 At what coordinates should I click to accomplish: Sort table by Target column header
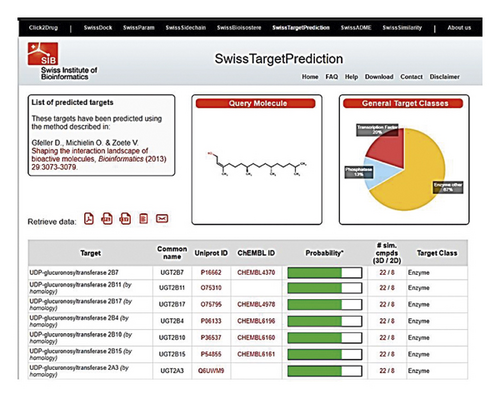click(90, 253)
